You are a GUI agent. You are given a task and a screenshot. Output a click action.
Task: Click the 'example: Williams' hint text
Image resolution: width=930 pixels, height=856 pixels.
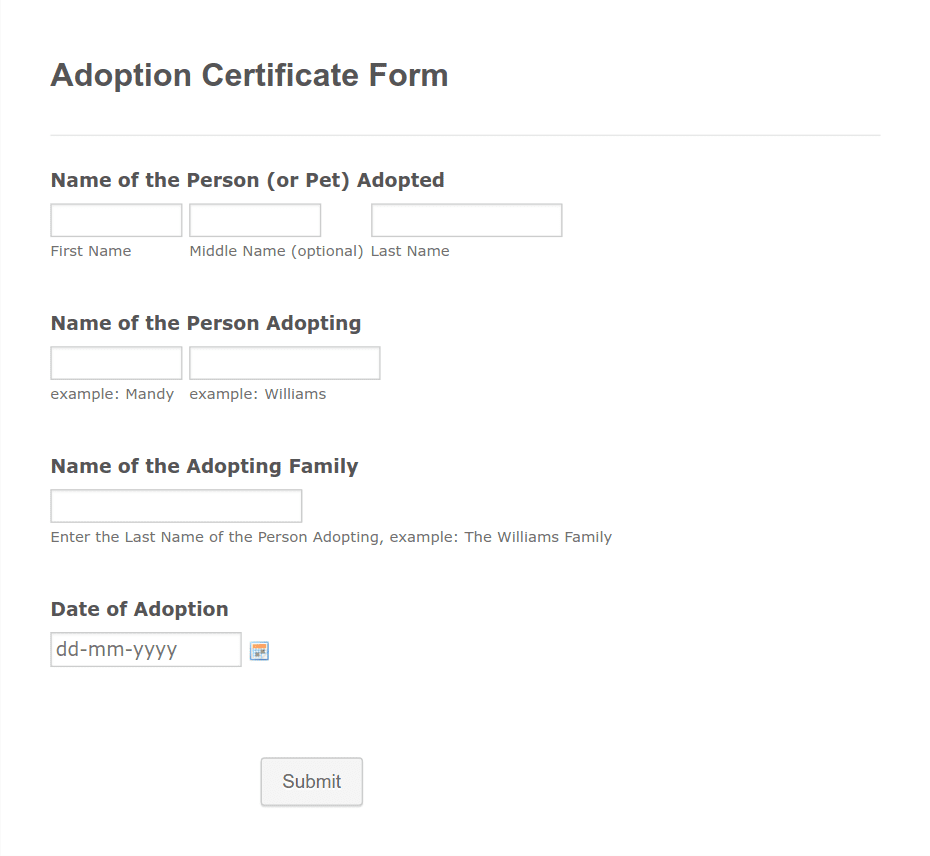click(258, 394)
